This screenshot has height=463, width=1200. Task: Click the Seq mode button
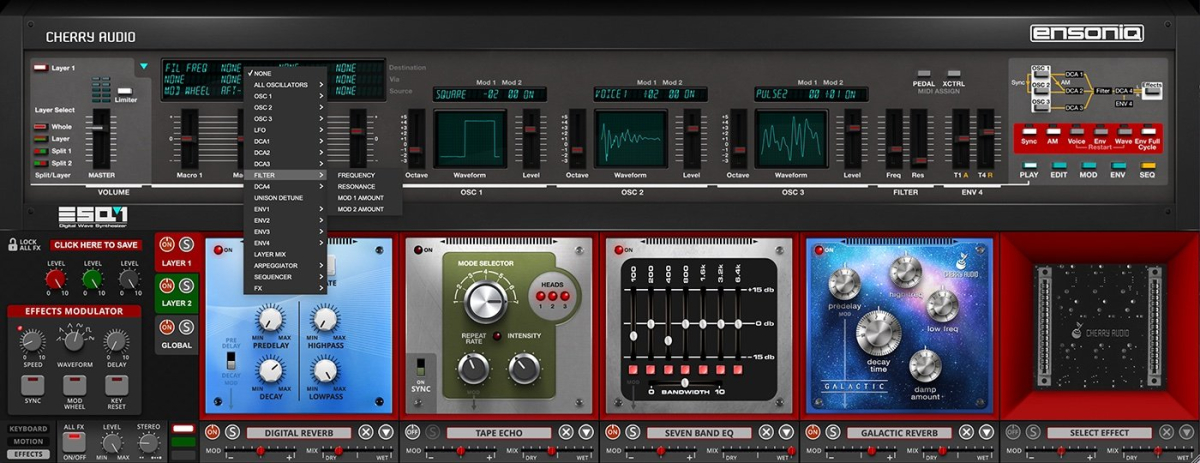pos(1148,166)
